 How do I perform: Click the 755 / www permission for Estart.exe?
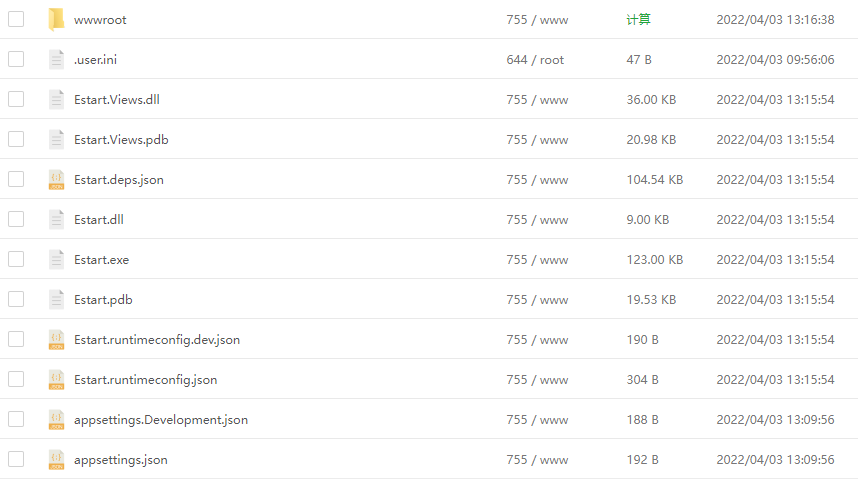click(537, 259)
